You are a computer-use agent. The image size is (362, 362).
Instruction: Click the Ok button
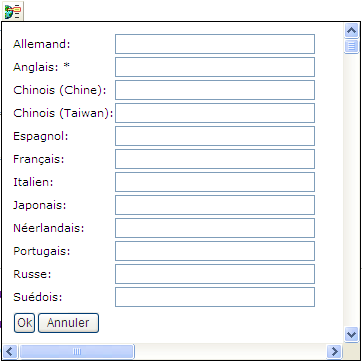click(x=24, y=323)
